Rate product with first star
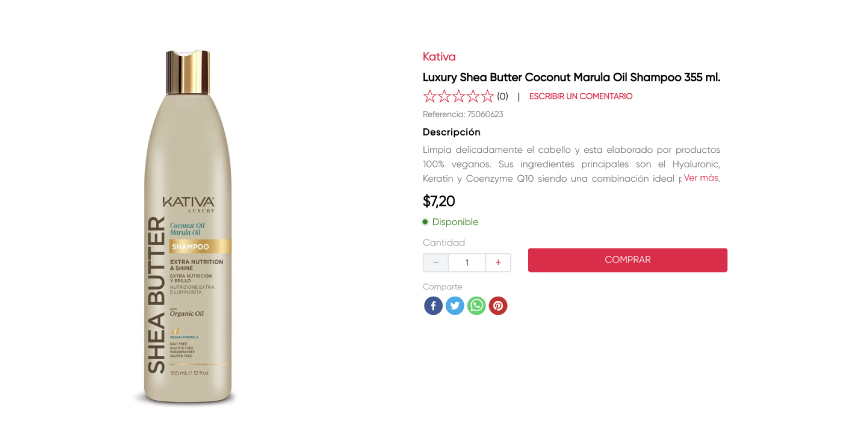This screenshot has height=433, width=866. (431, 97)
